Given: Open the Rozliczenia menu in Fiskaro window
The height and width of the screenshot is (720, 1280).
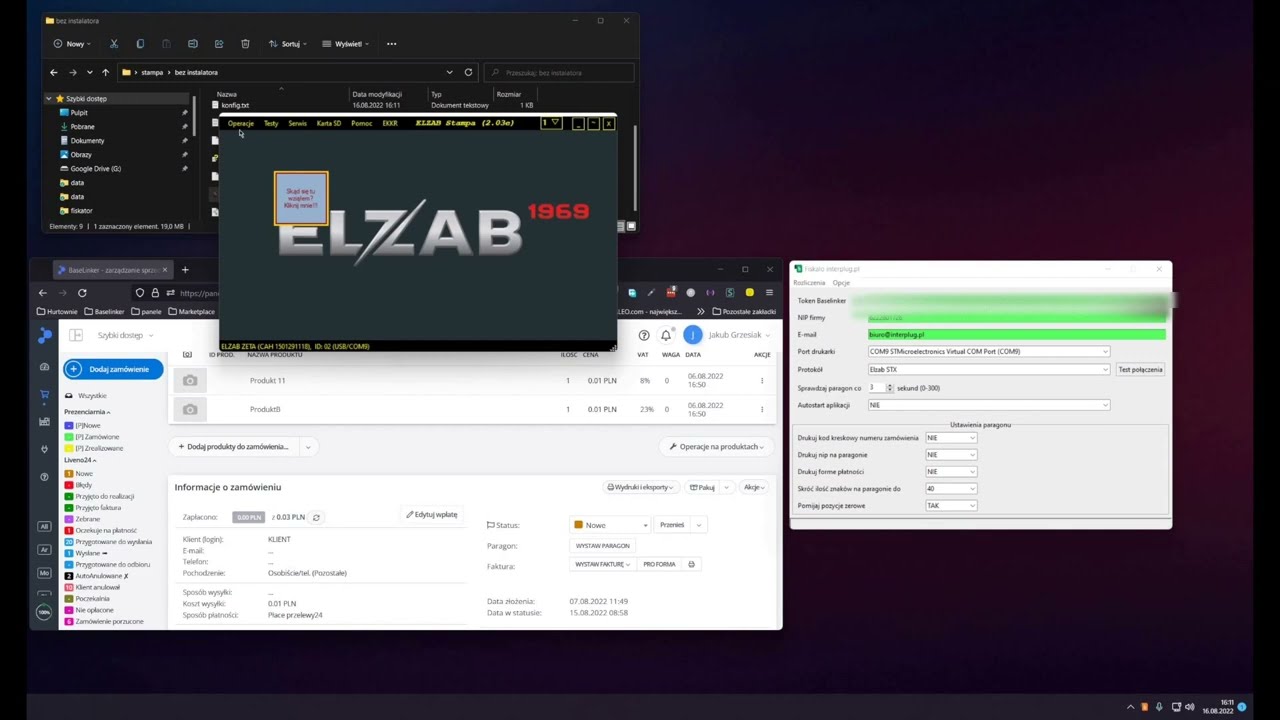Looking at the screenshot, I should 809,283.
